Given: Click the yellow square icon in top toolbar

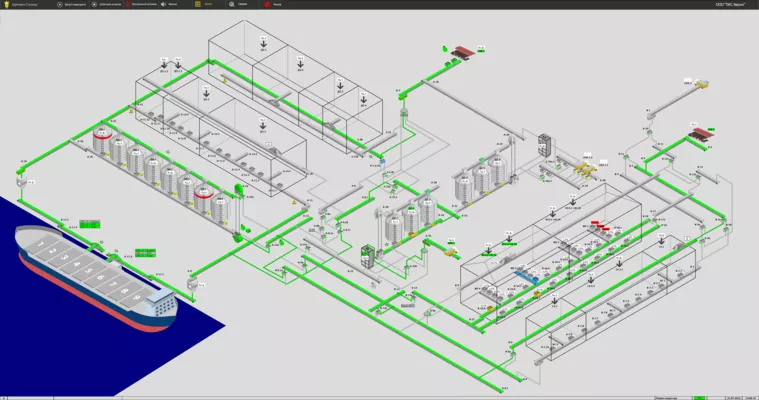Looking at the screenshot, I should pos(197,4).
